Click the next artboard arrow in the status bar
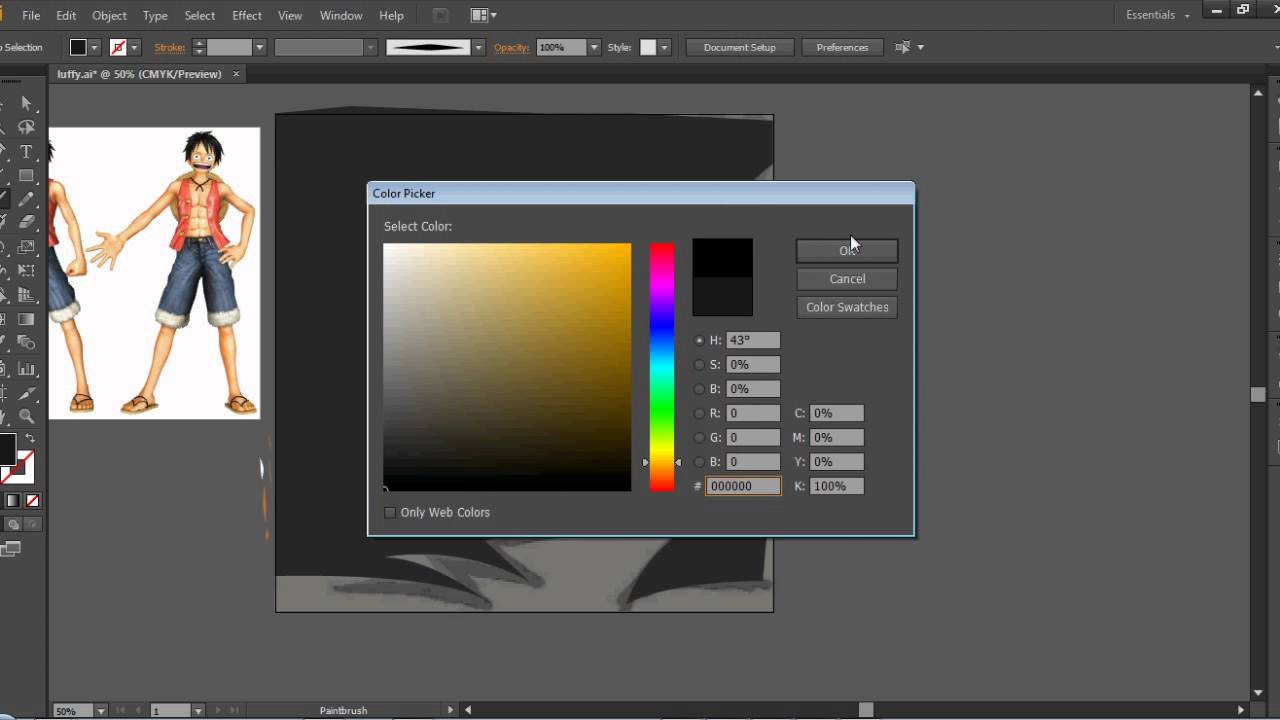 [x=218, y=710]
